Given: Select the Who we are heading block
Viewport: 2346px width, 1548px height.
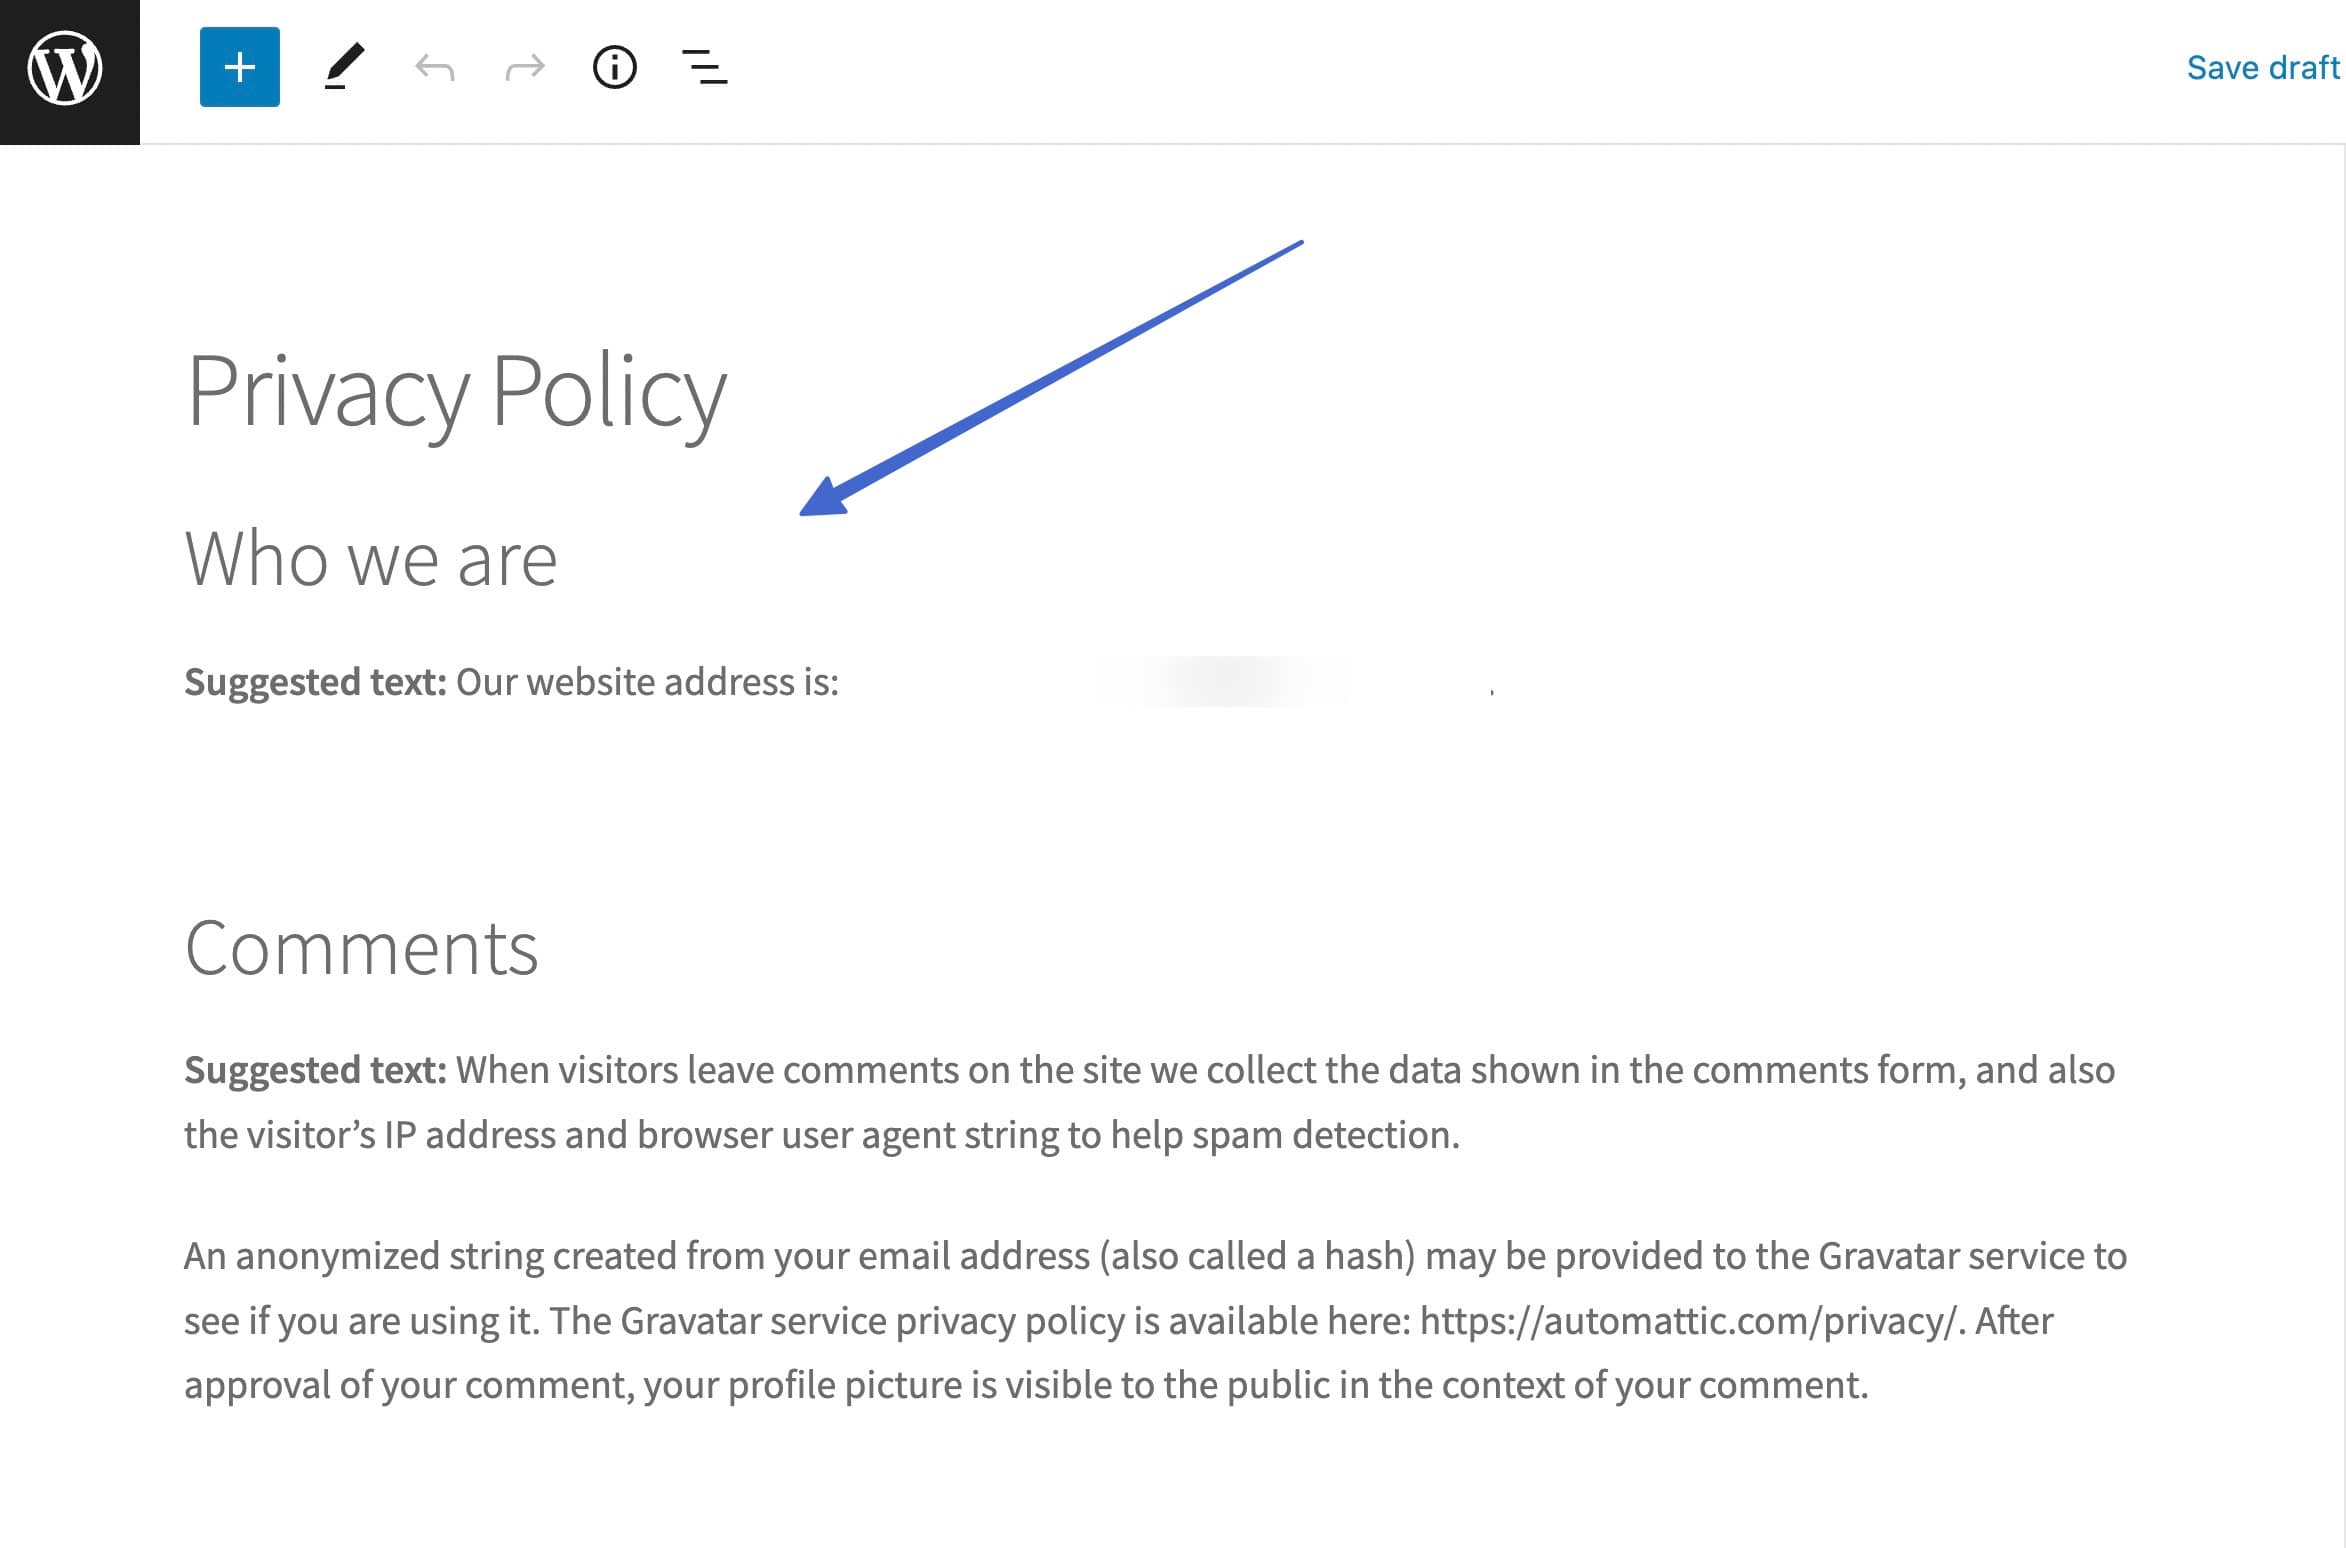Looking at the screenshot, I should [370, 559].
